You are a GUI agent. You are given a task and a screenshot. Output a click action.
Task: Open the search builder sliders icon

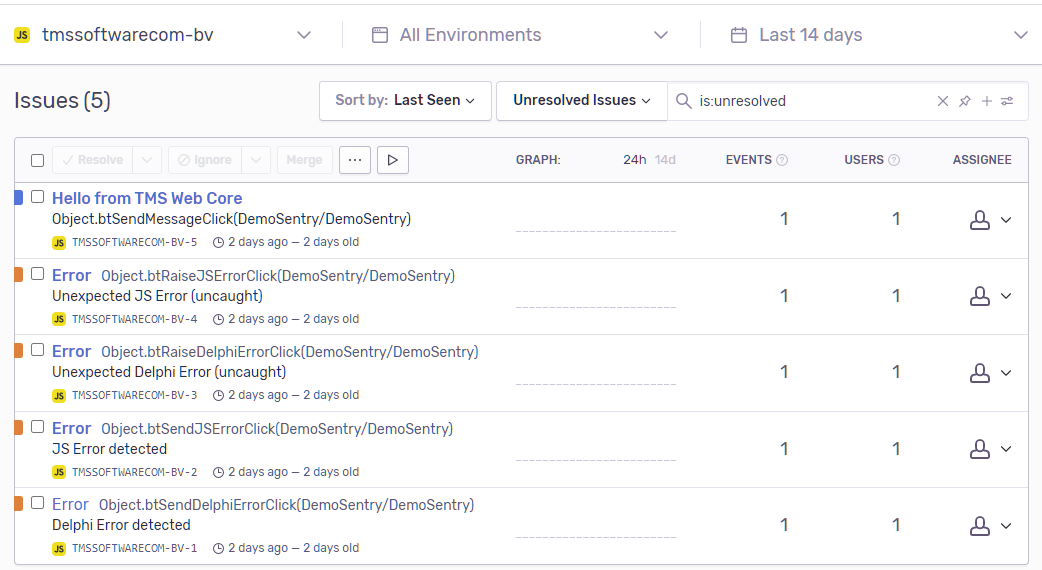pos(1007,101)
